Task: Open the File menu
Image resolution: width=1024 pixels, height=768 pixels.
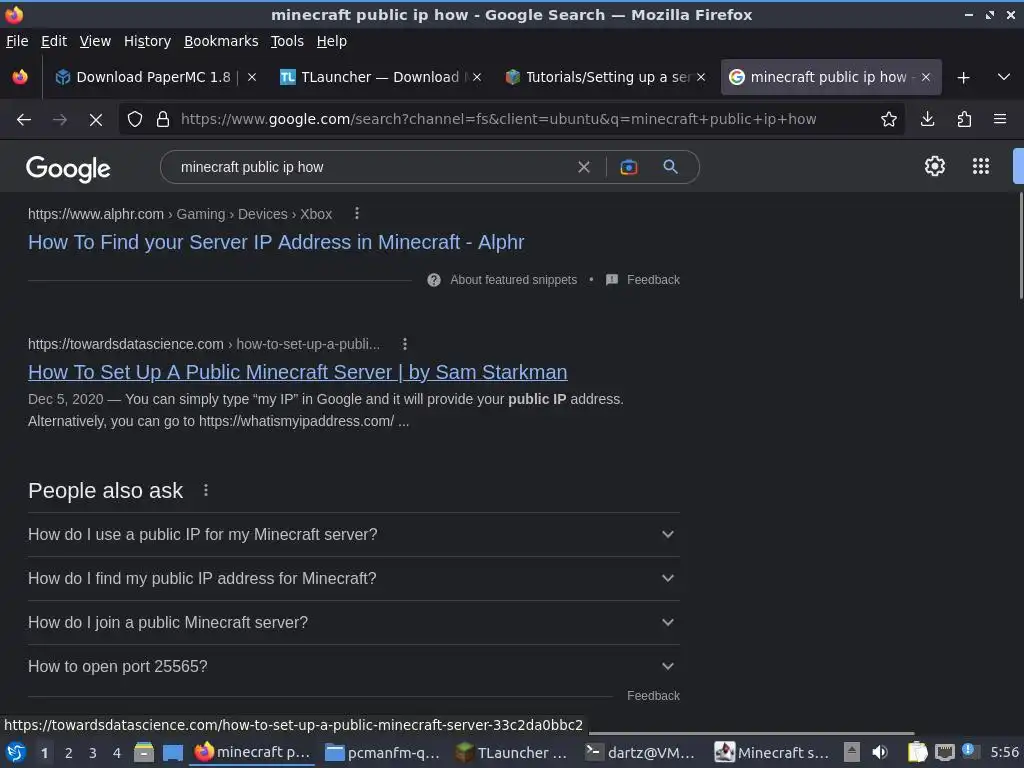Action: click(x=17, y=41)
